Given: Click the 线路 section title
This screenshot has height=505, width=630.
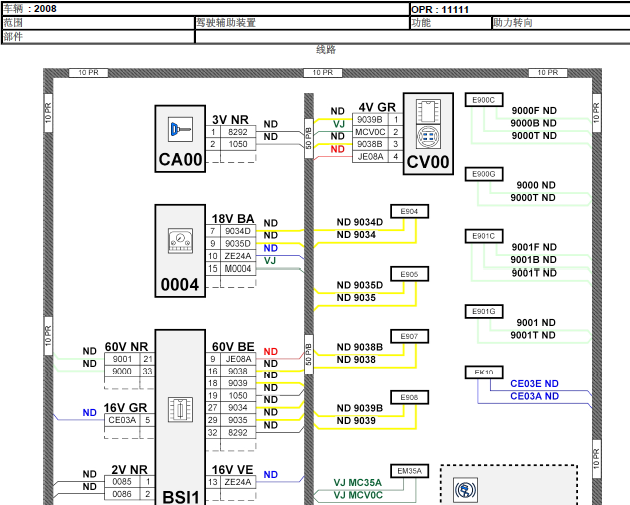Looking at the screenshot, I should 326,49.
